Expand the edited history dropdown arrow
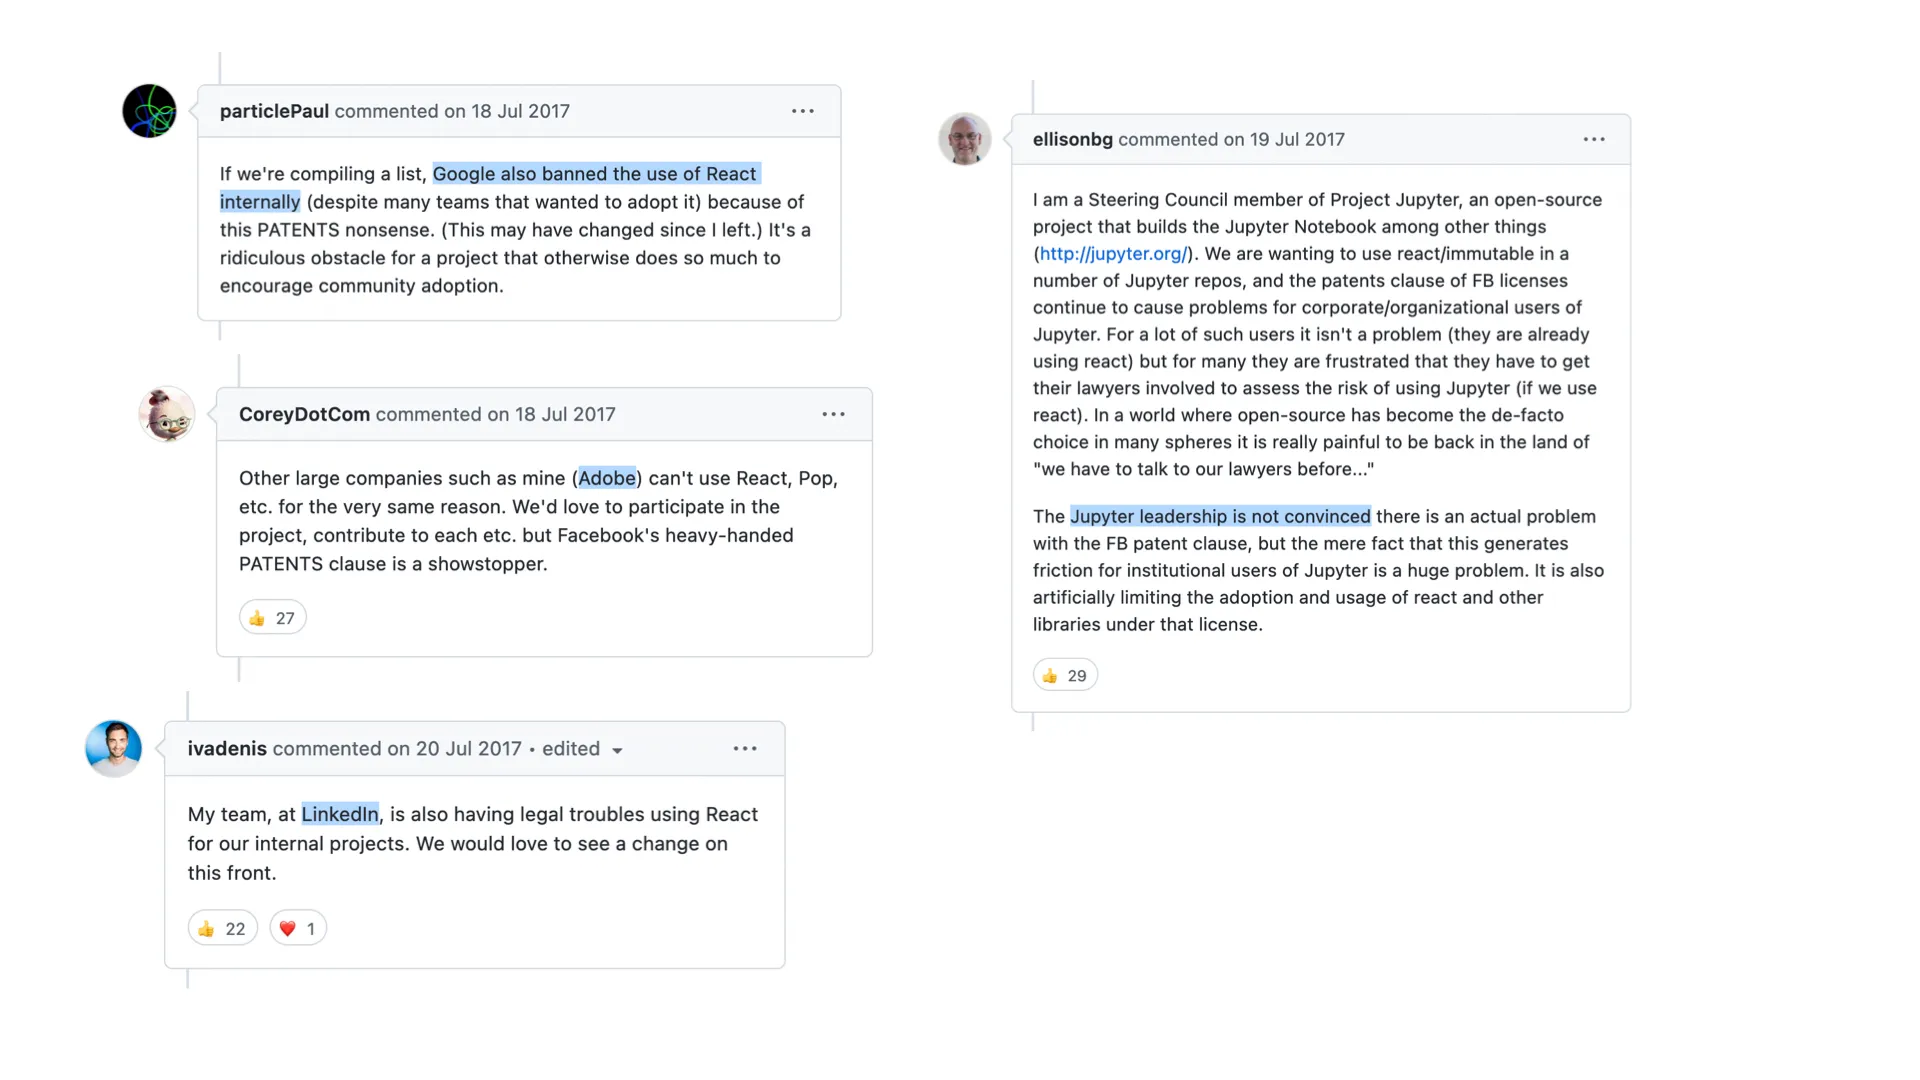This screenshot has height=1080, width=1920. coord(617,750)
